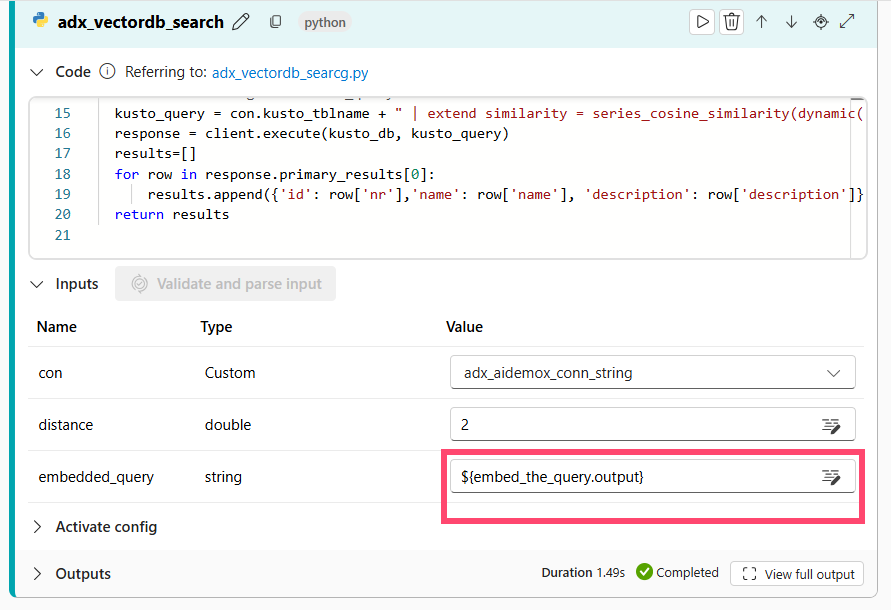Open editor icon for embedded_query value
The height and width of the screenshot is (610, 891).
[831, 477]
